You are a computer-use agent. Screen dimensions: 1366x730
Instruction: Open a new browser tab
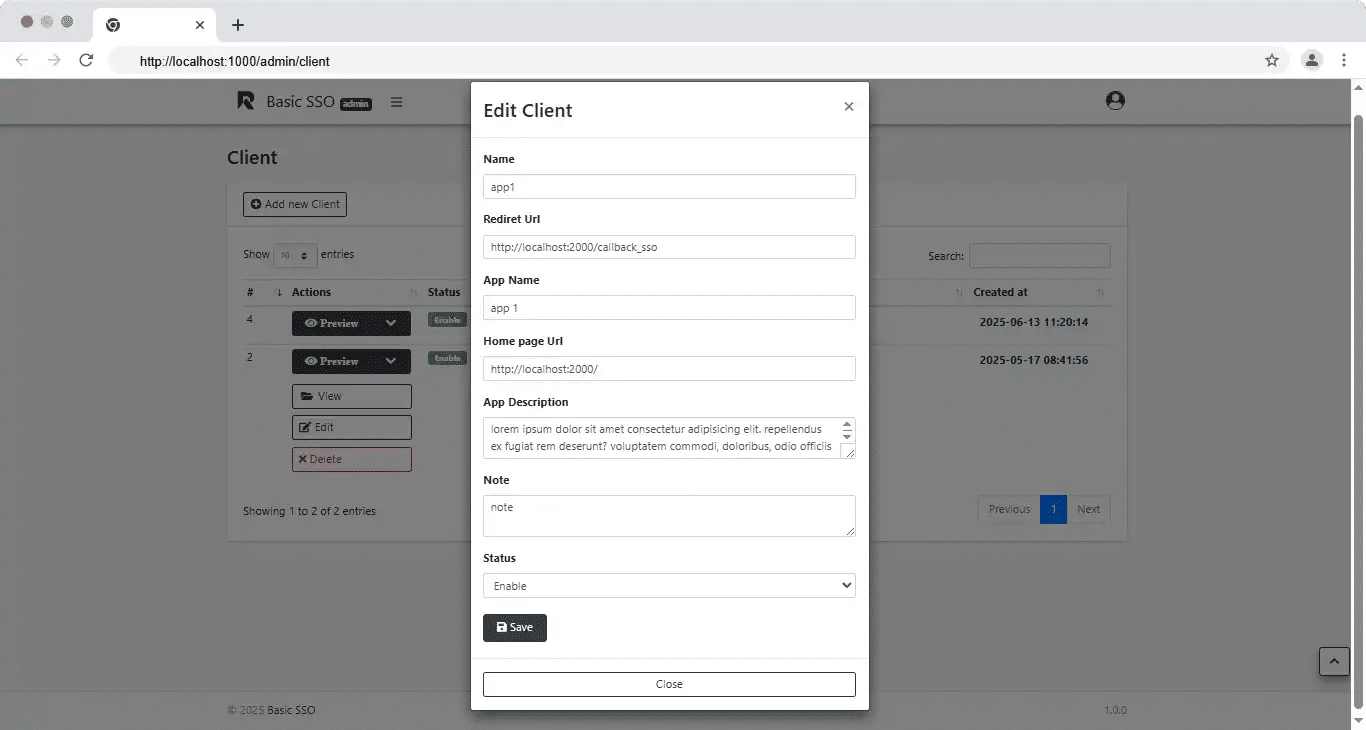[x=237, y=25]
